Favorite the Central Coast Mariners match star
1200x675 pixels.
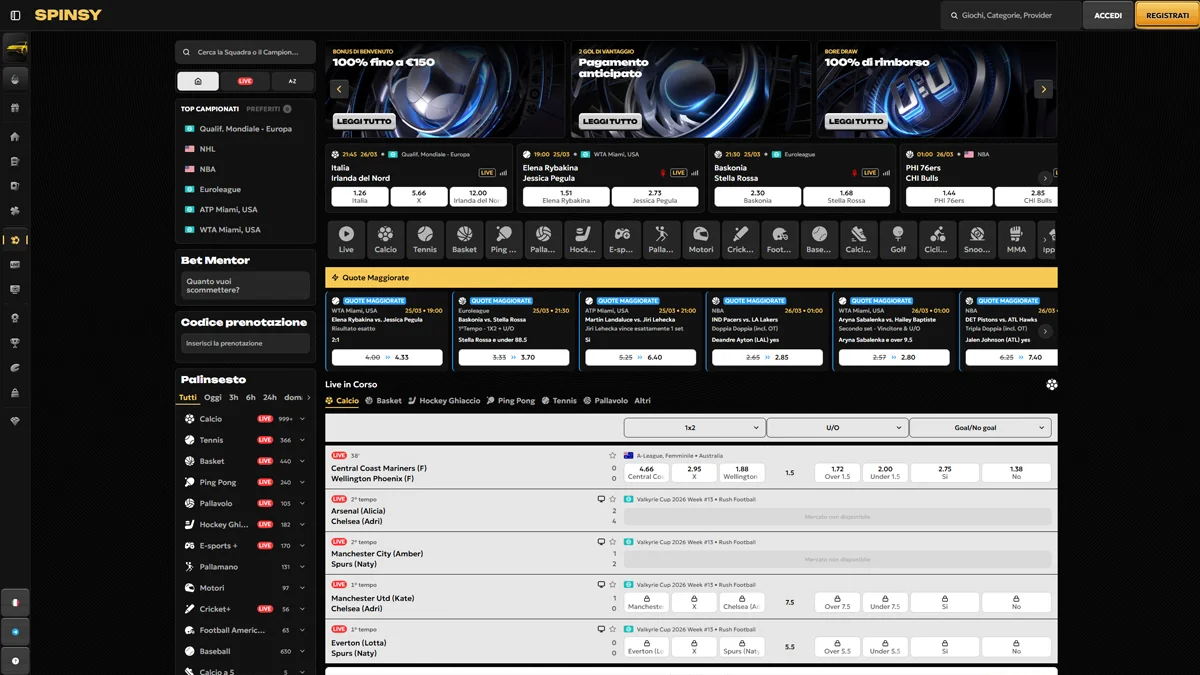612,455
